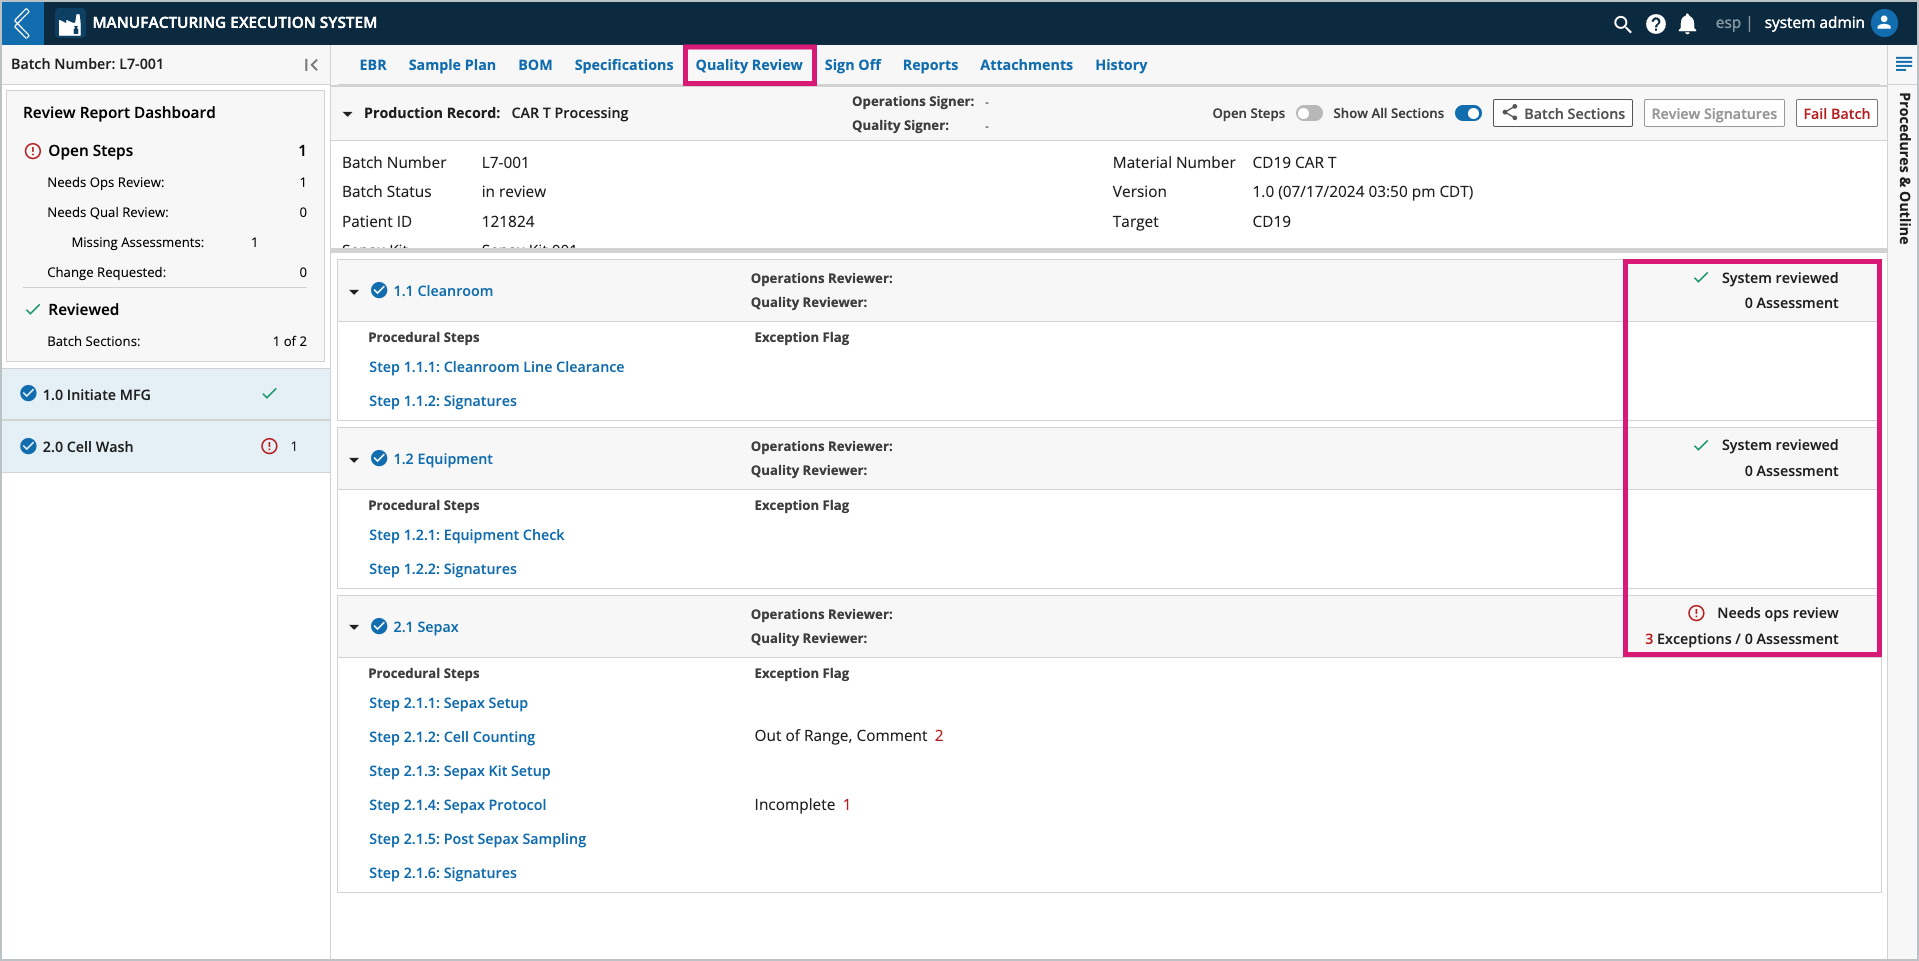
Task: Switch to the EBR tab
Action: [373, 65]
